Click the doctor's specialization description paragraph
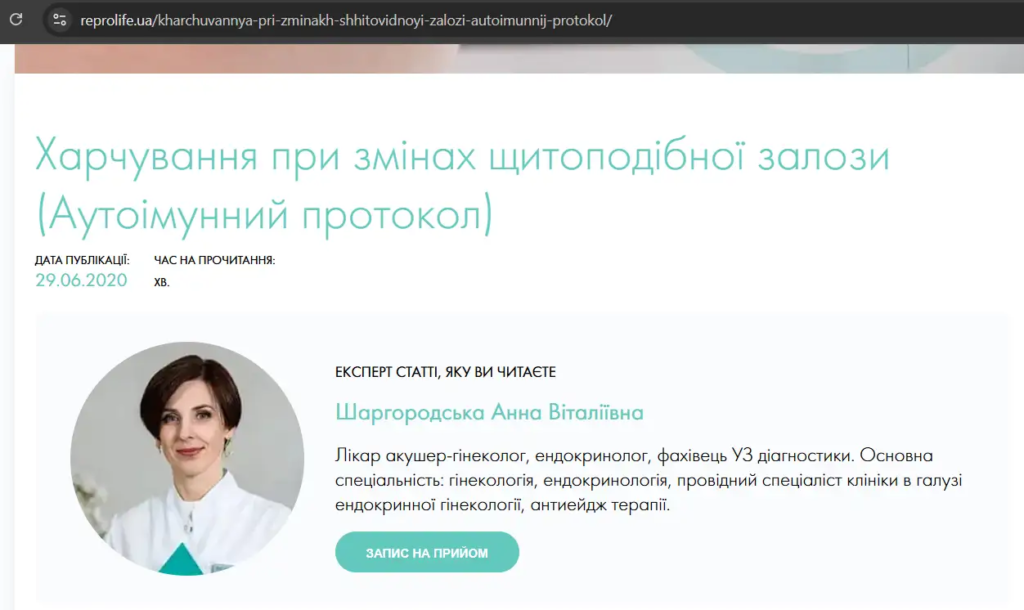Screen dimensions: 1024x610 pyautogui.click(x=648, y=478)
